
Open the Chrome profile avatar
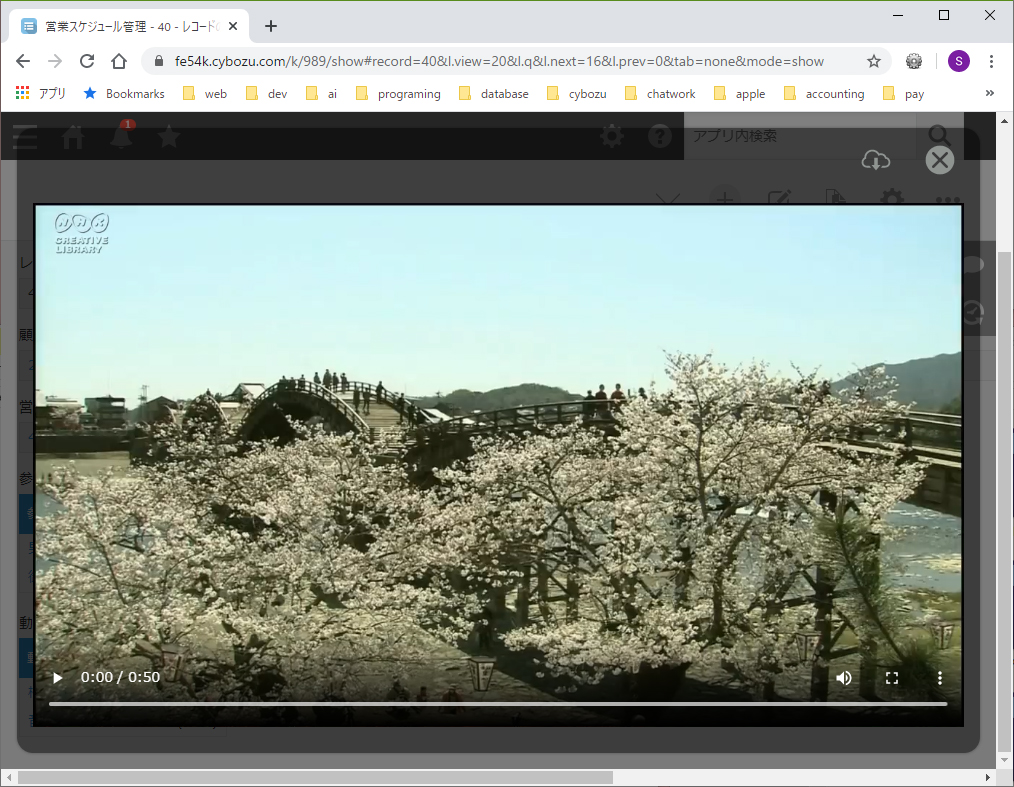(958, 61)
